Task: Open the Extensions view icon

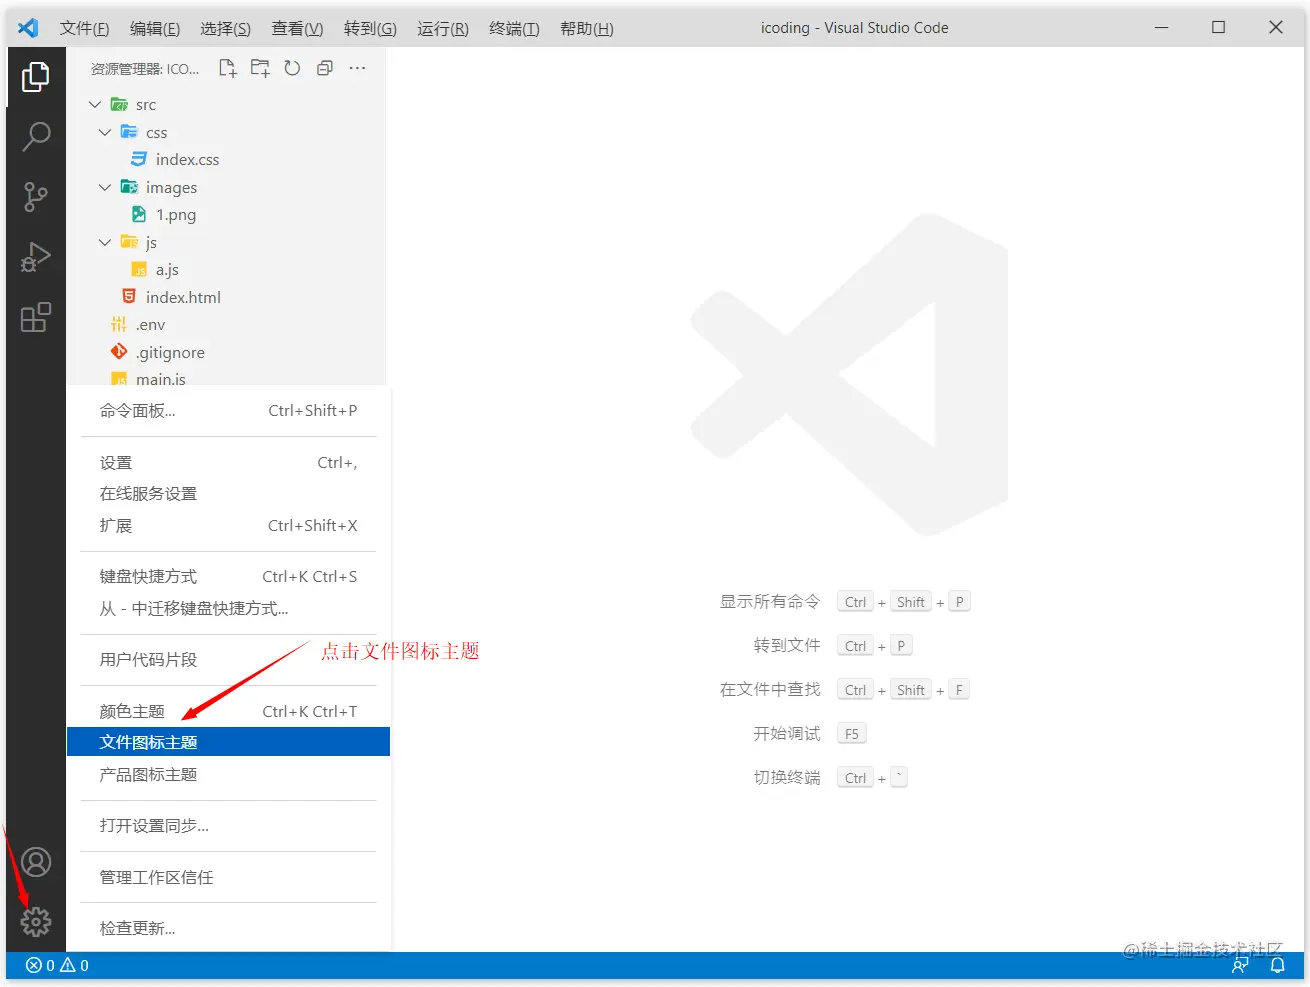Action: pyautogui.click(x=36, y=317)
